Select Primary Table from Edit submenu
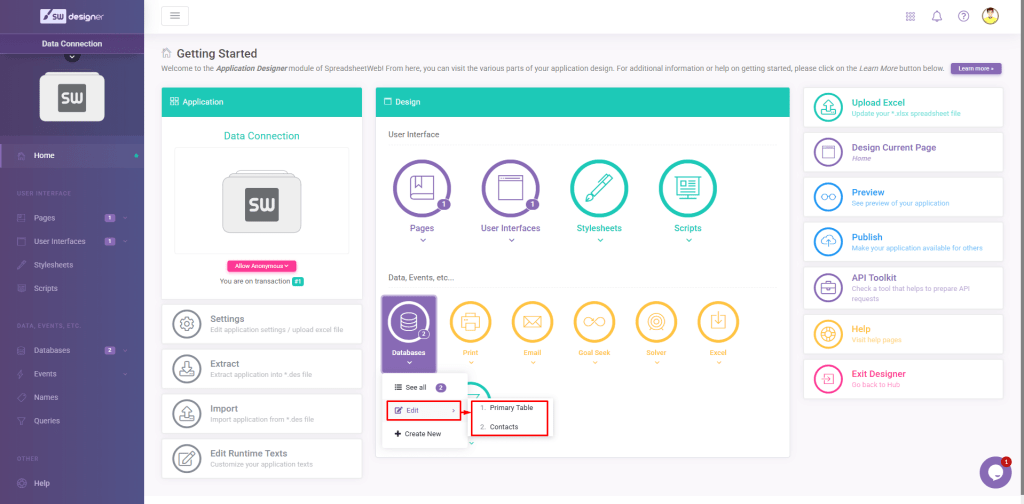Image resolution: width=1024 pixels, height=504 pixels. tap(511, 407)
